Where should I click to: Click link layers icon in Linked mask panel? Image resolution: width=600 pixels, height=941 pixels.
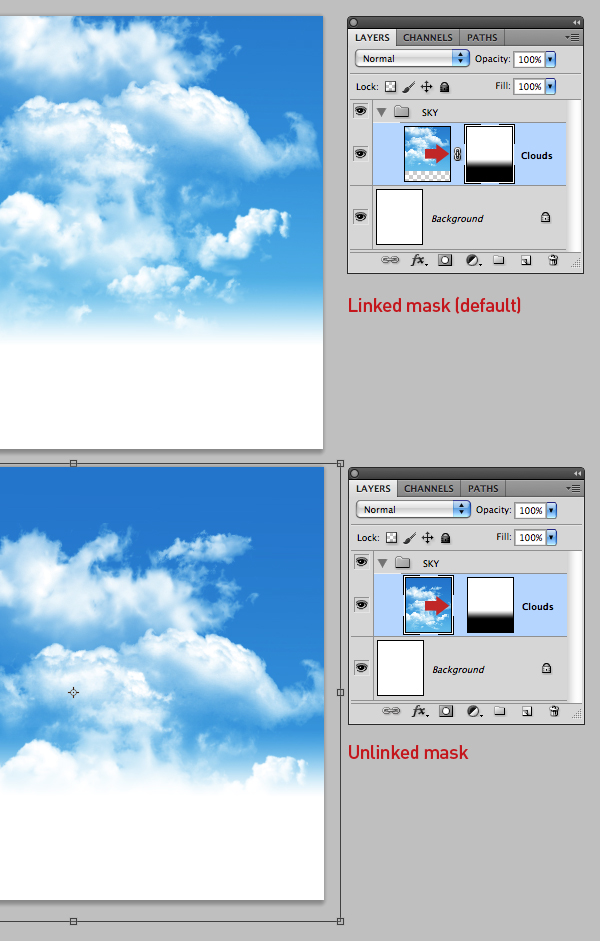coord(390,260)
